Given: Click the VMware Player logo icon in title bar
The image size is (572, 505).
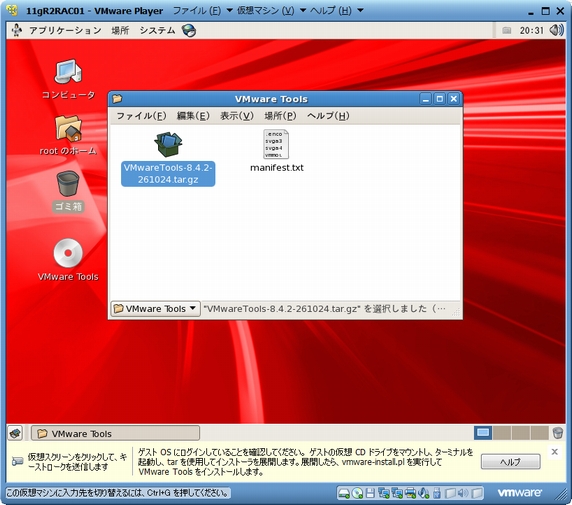Looking at the screenshot, I should pos(12,11).
